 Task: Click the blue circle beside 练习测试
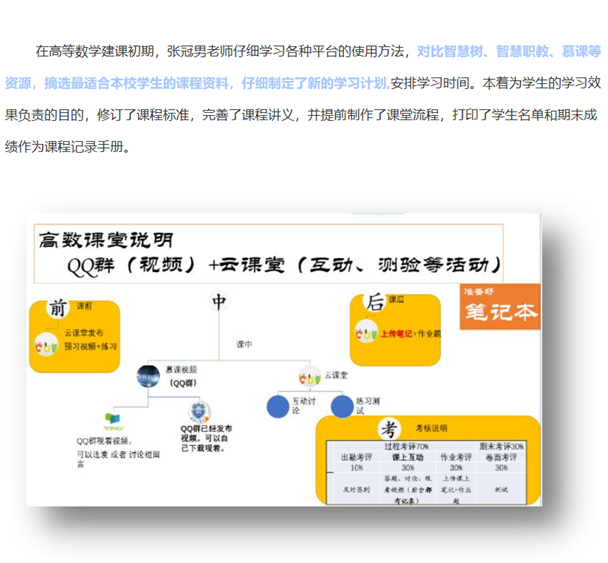tap(342, 406)
